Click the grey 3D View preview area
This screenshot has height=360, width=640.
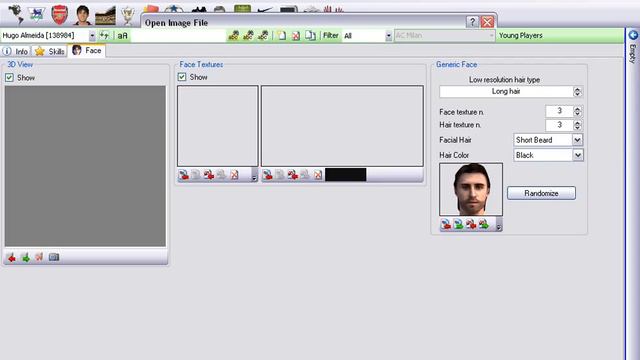[85, 166]
